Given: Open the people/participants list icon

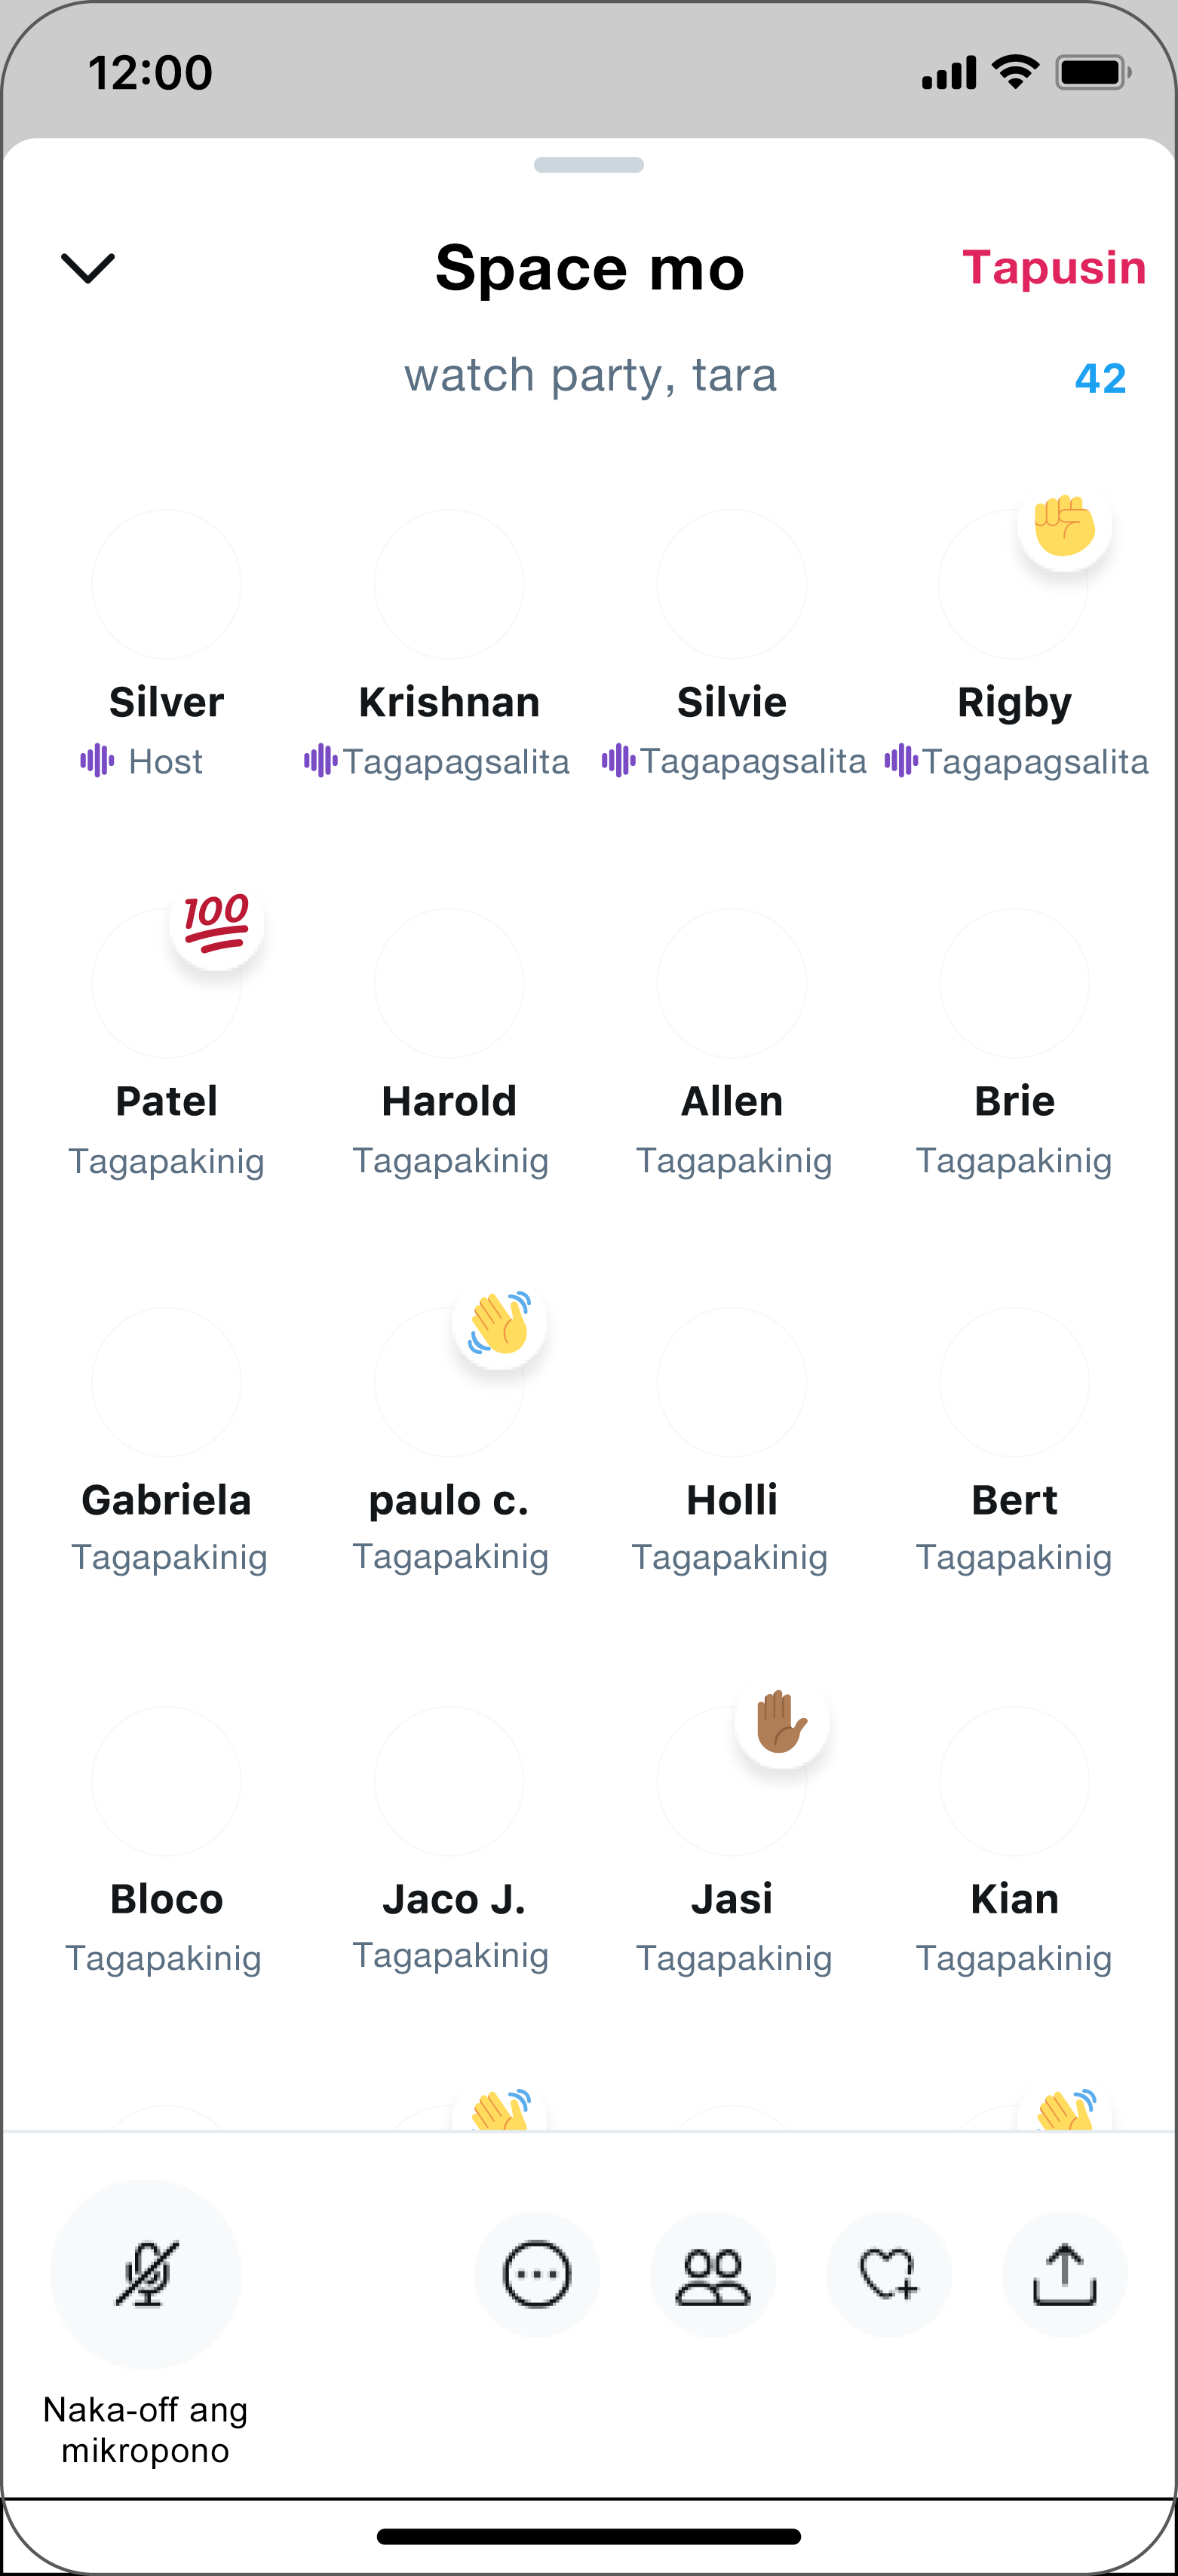Looking at the screenshot, I should 713,2273.
